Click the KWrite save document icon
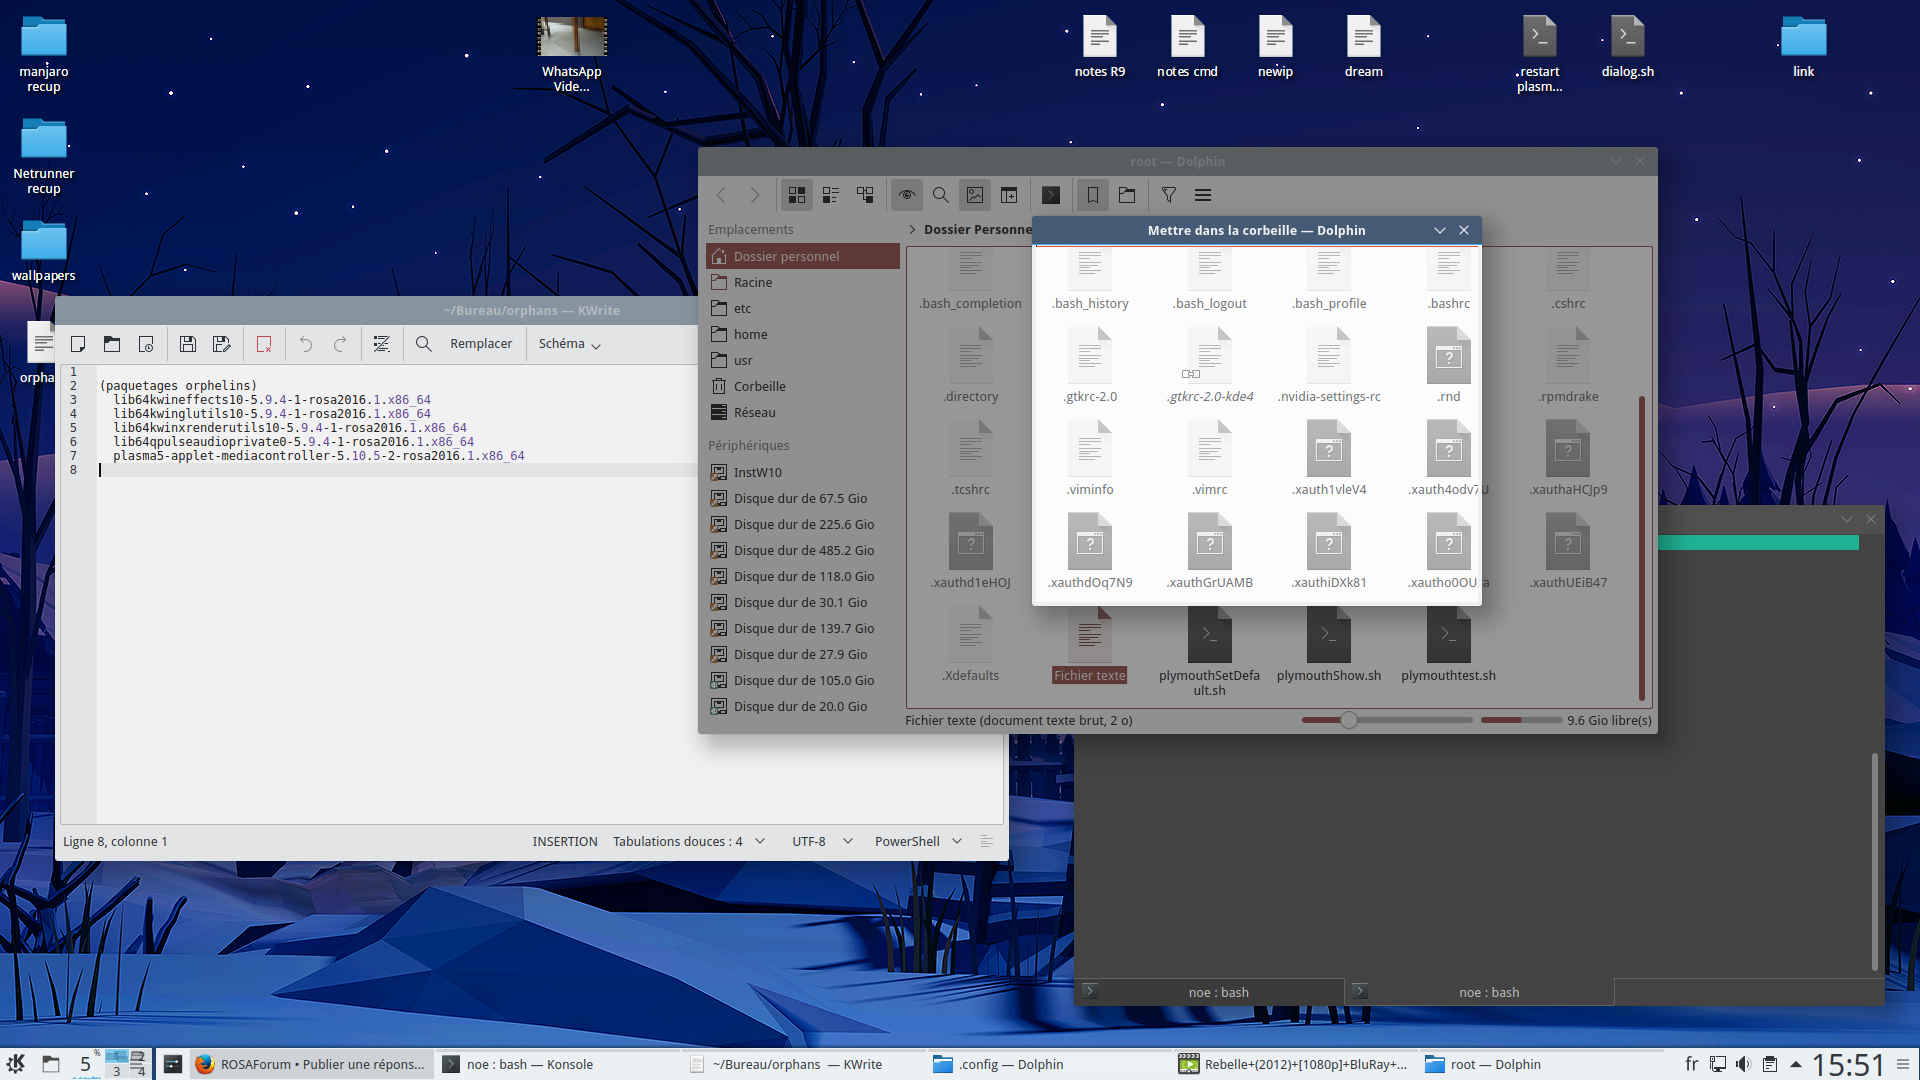 click(187, 344)
